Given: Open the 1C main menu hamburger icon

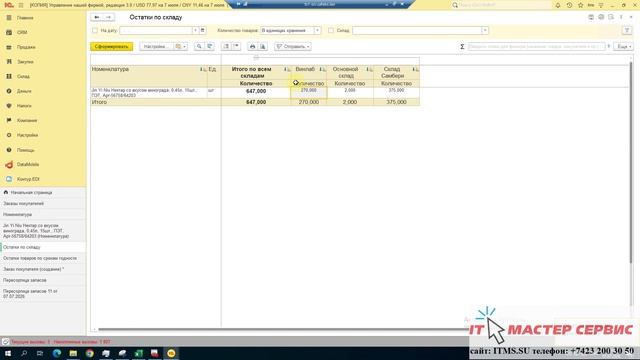Looking at the screenshot, I should [x=21, y=5].
